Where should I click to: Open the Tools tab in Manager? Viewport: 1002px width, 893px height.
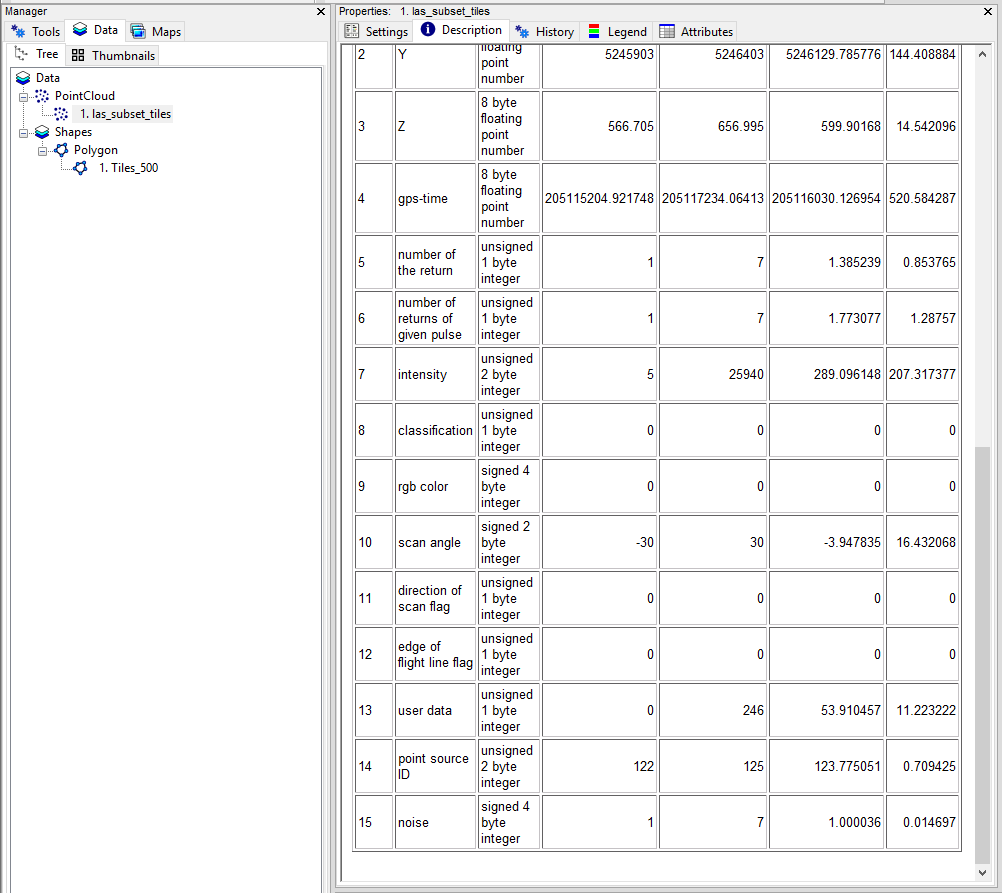click(x=36, y=31)
